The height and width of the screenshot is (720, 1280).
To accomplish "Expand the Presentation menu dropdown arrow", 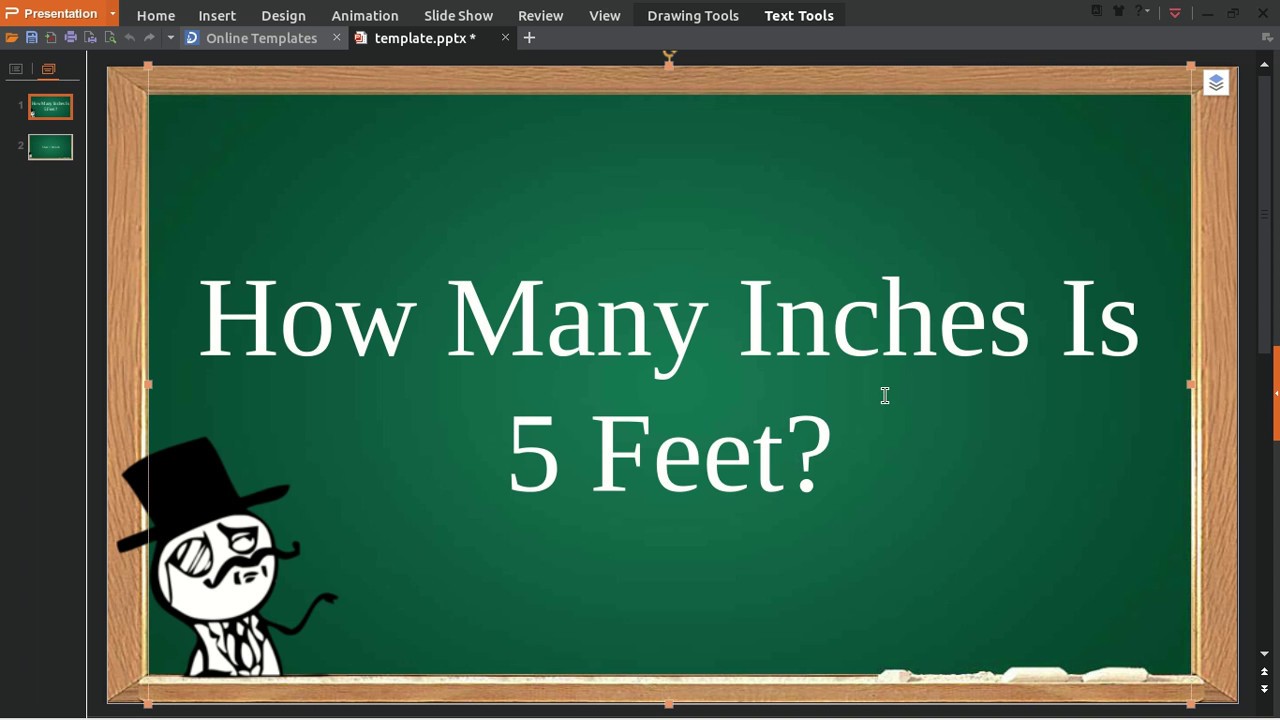I will point(112,13).
